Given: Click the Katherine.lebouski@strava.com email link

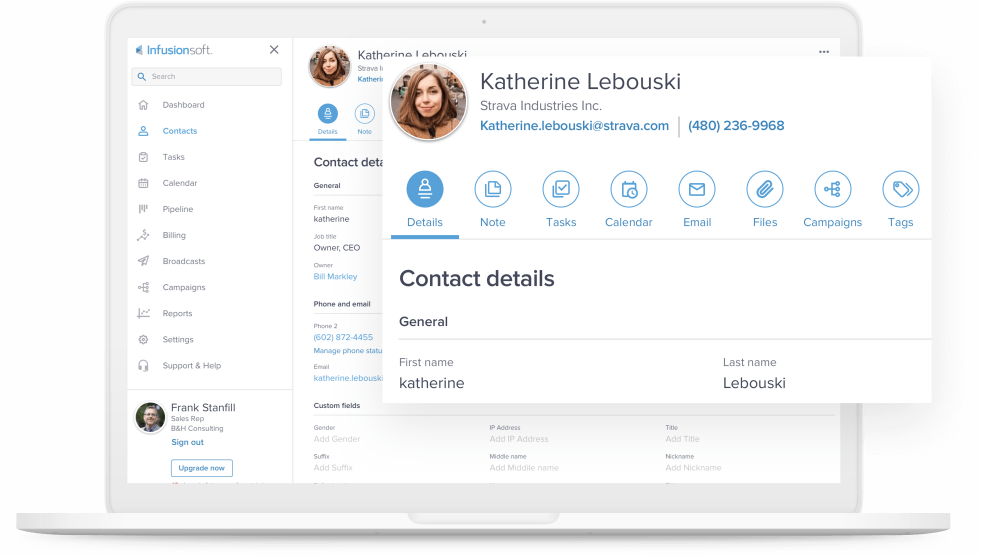Looking at the screenshot, I should [x=574, y=126].
